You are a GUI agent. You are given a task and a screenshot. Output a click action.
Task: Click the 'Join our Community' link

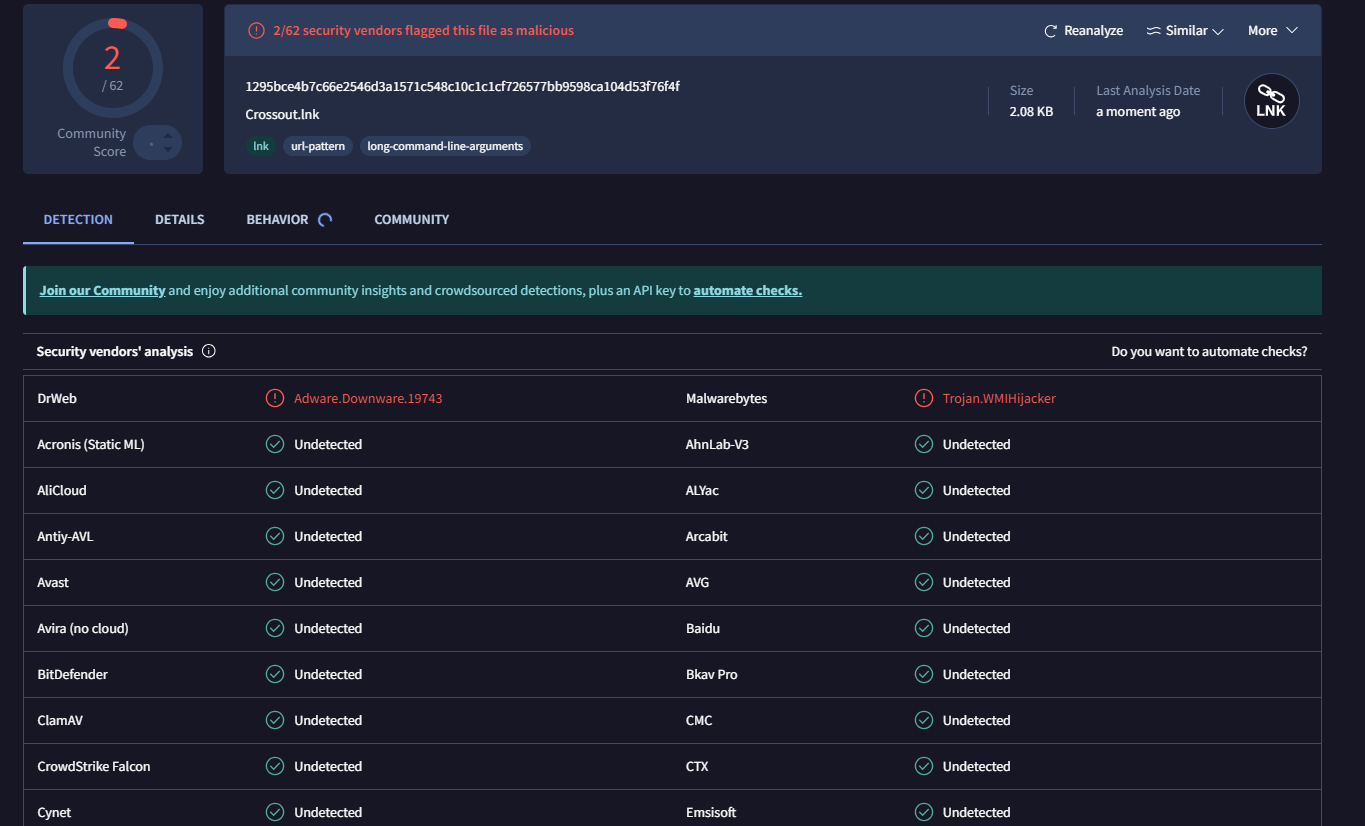click(102, 290)
